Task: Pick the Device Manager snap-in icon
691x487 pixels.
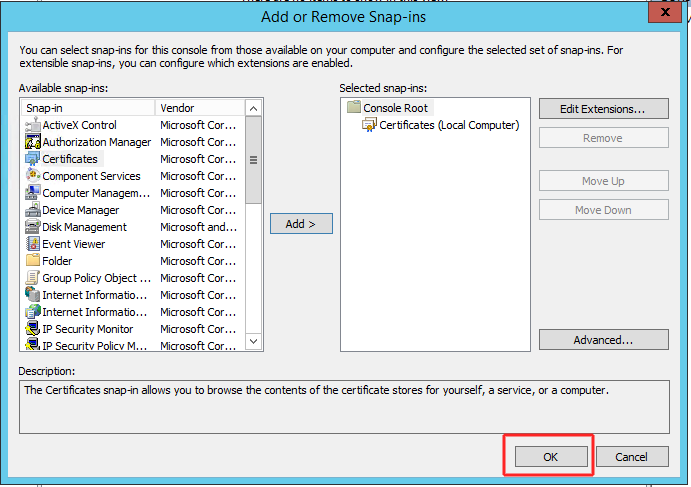Action: [32, 210]
